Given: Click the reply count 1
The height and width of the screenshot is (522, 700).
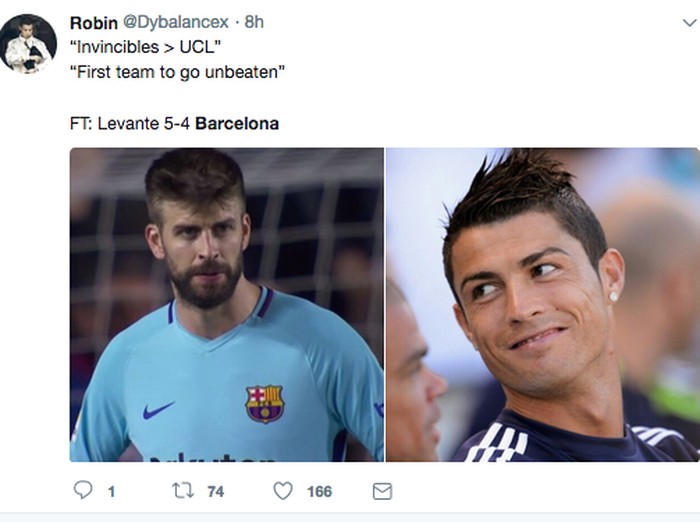Looking at the screenshot, I should click(111, 492).
